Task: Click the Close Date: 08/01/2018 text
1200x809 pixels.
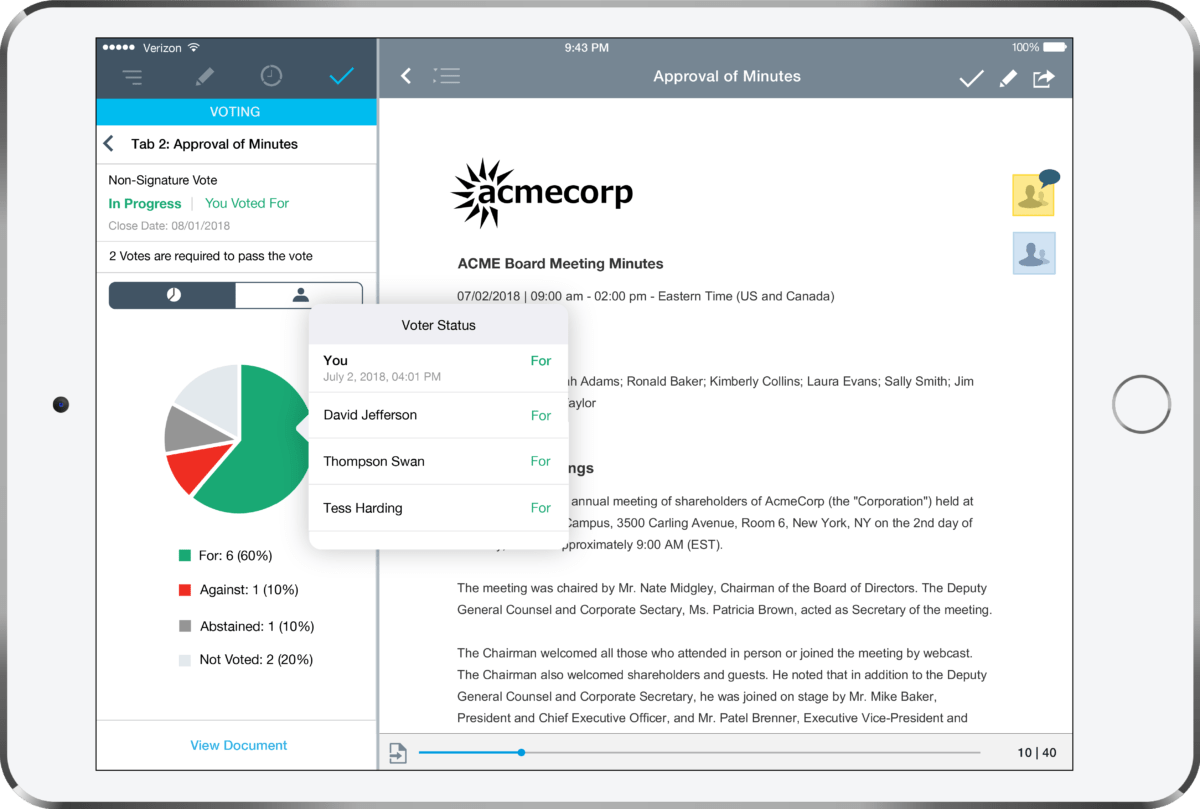Action: coord(169,226)
